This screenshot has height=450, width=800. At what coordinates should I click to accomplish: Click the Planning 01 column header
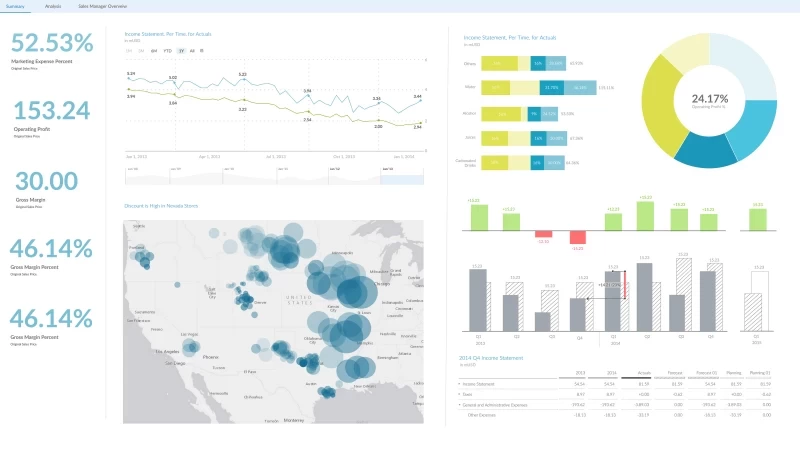(x=760, y=373)
